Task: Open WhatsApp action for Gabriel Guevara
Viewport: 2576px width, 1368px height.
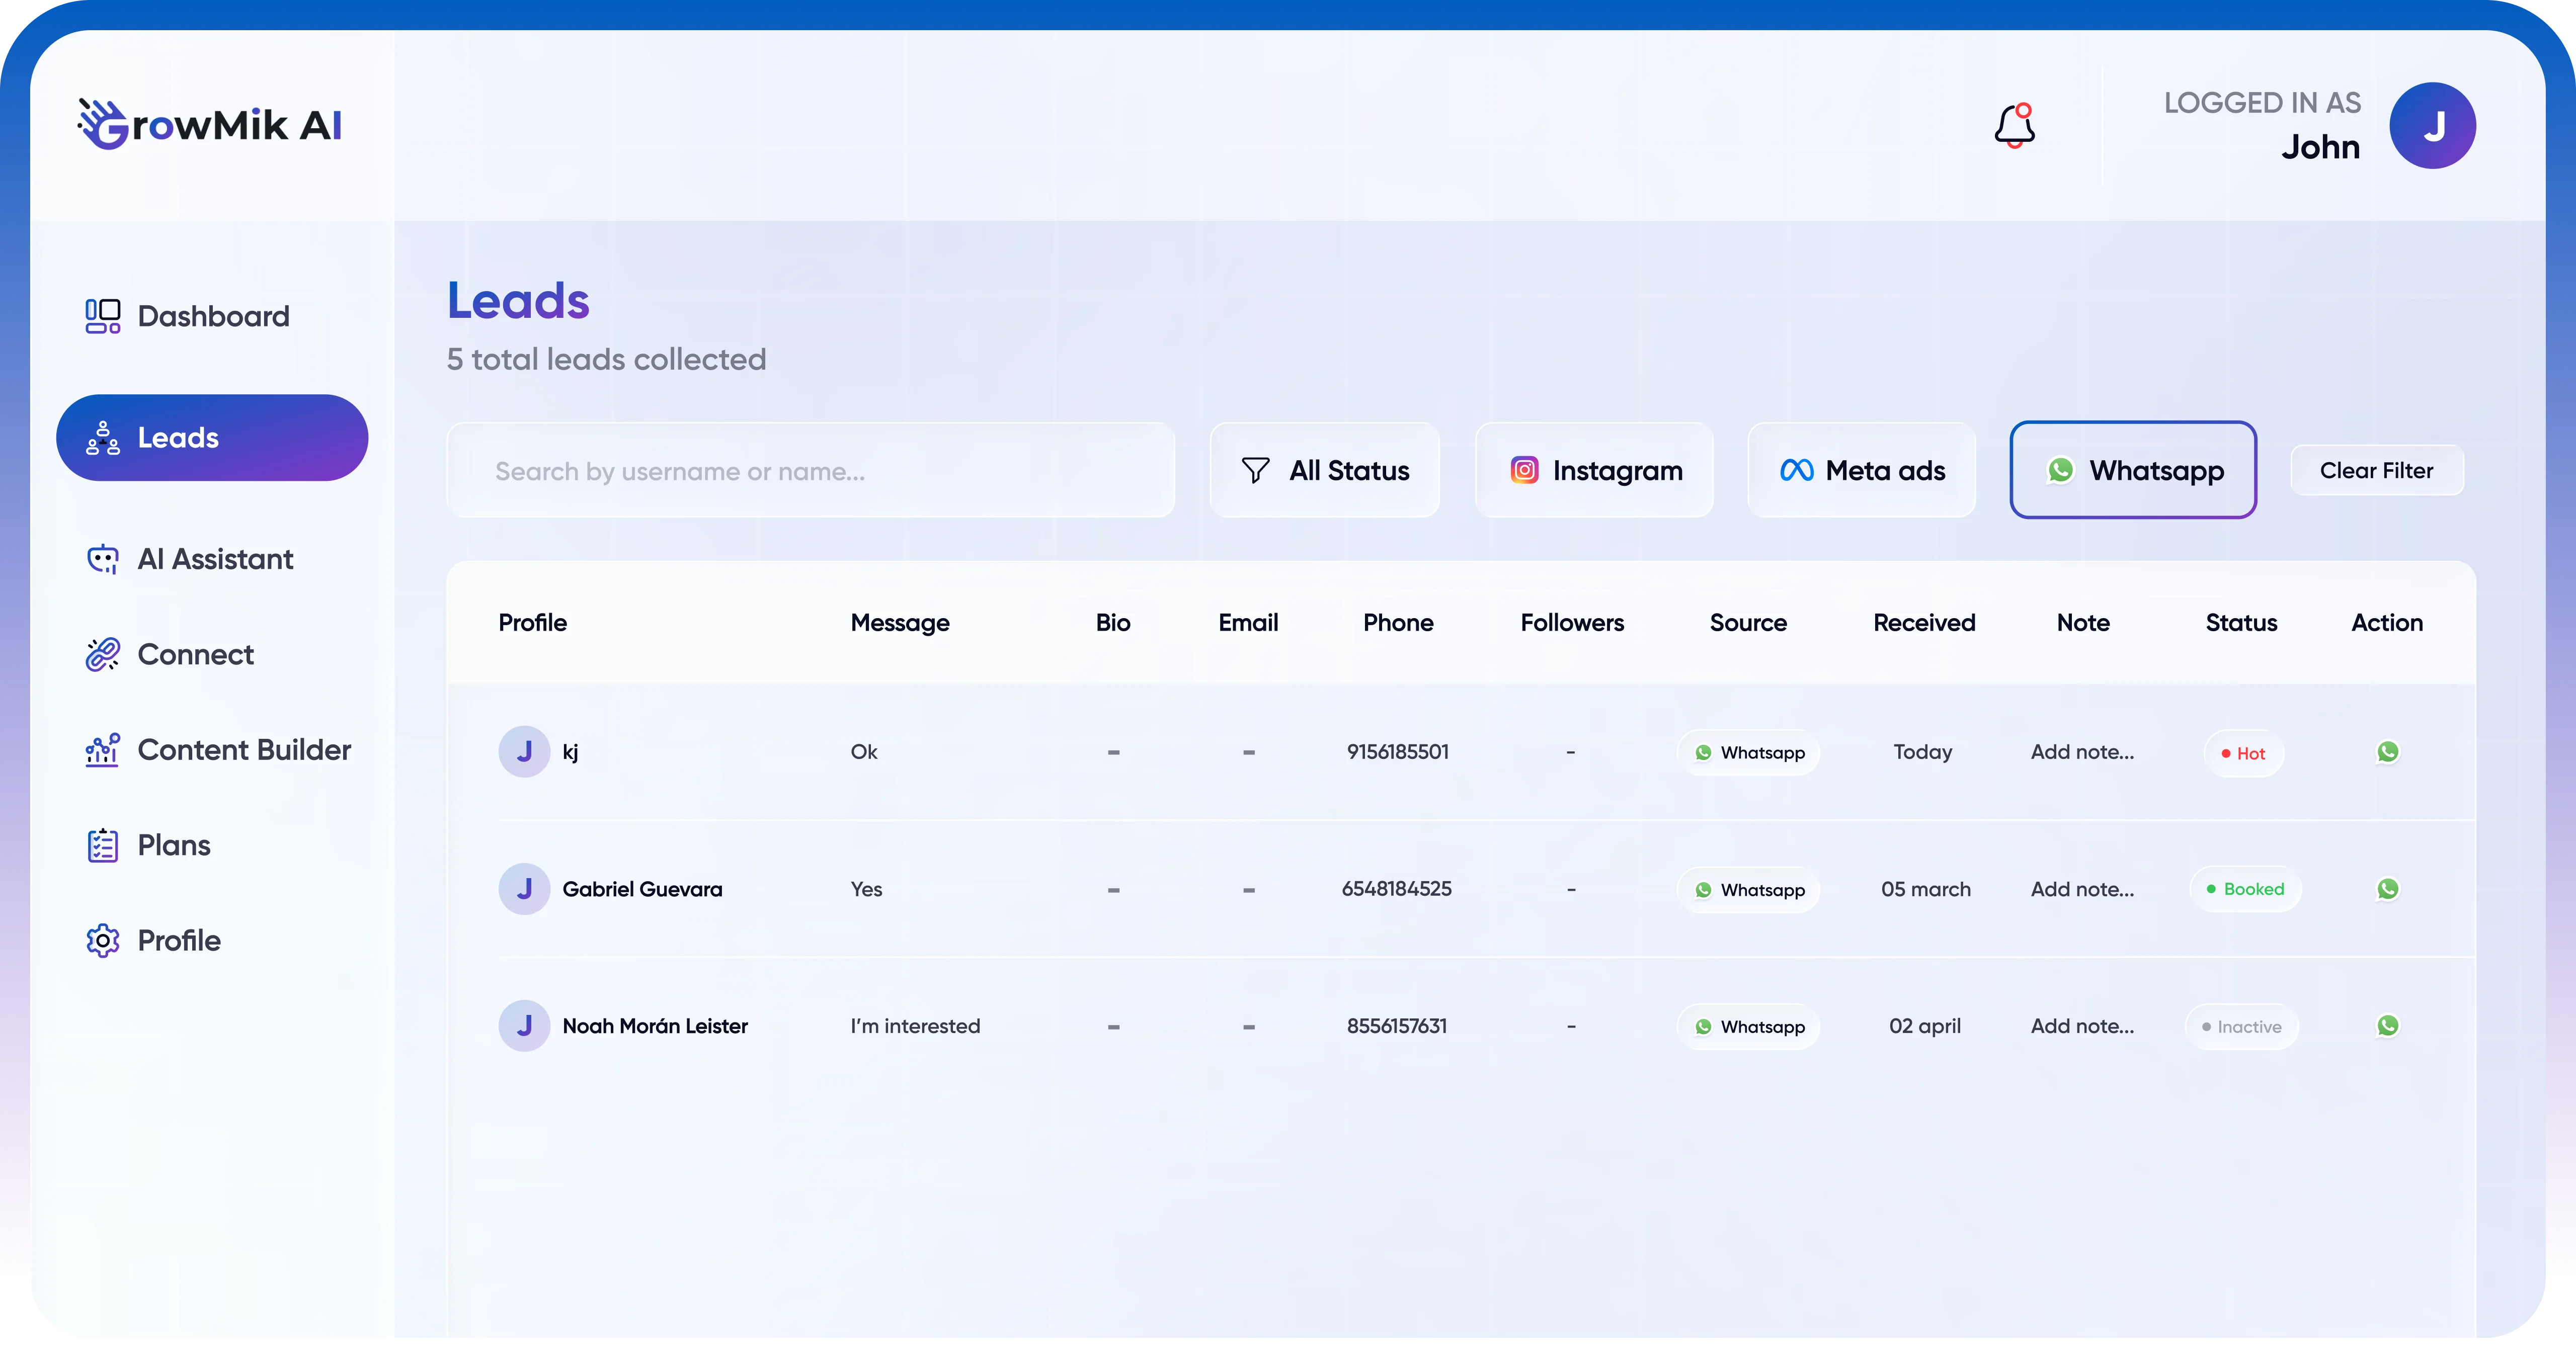Action: (x=2387, y=889)
